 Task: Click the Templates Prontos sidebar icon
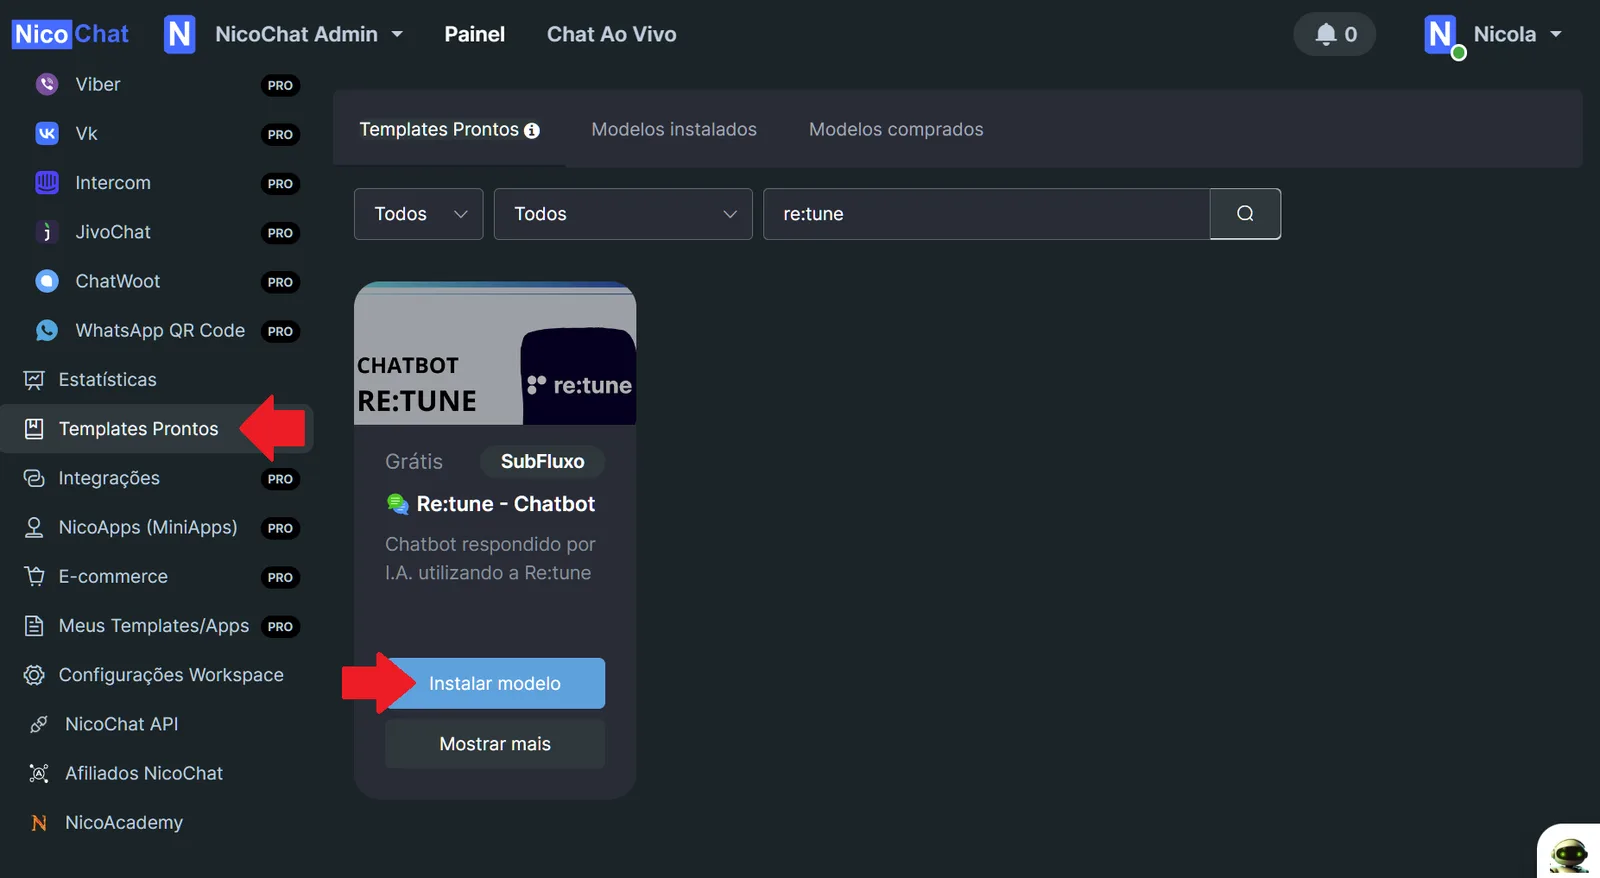click(34, 429)
